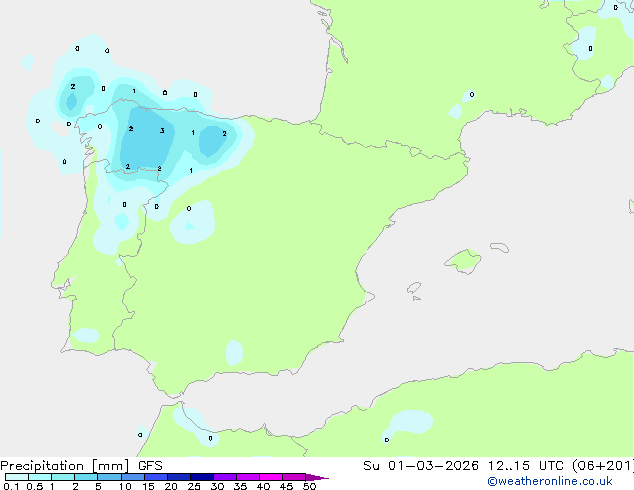This screenshot has width=634, height=490.
Task: Click the '10' legend scale label
Action: point(125,486)
